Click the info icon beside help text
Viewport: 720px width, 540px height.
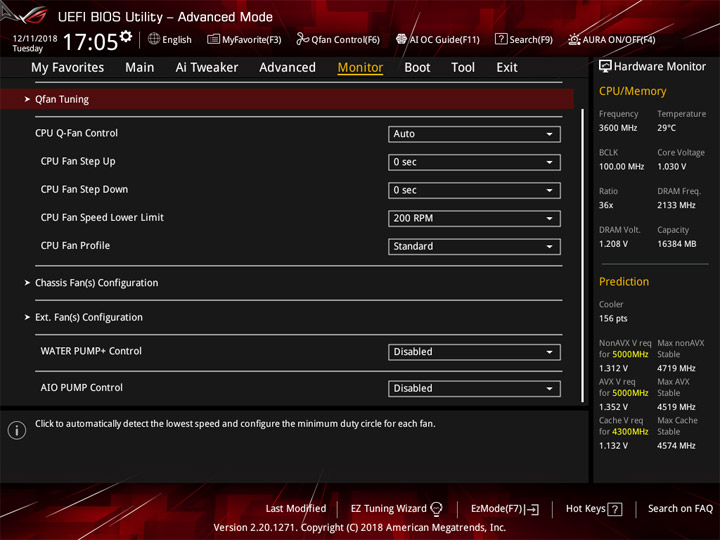[x=17, y=430]
